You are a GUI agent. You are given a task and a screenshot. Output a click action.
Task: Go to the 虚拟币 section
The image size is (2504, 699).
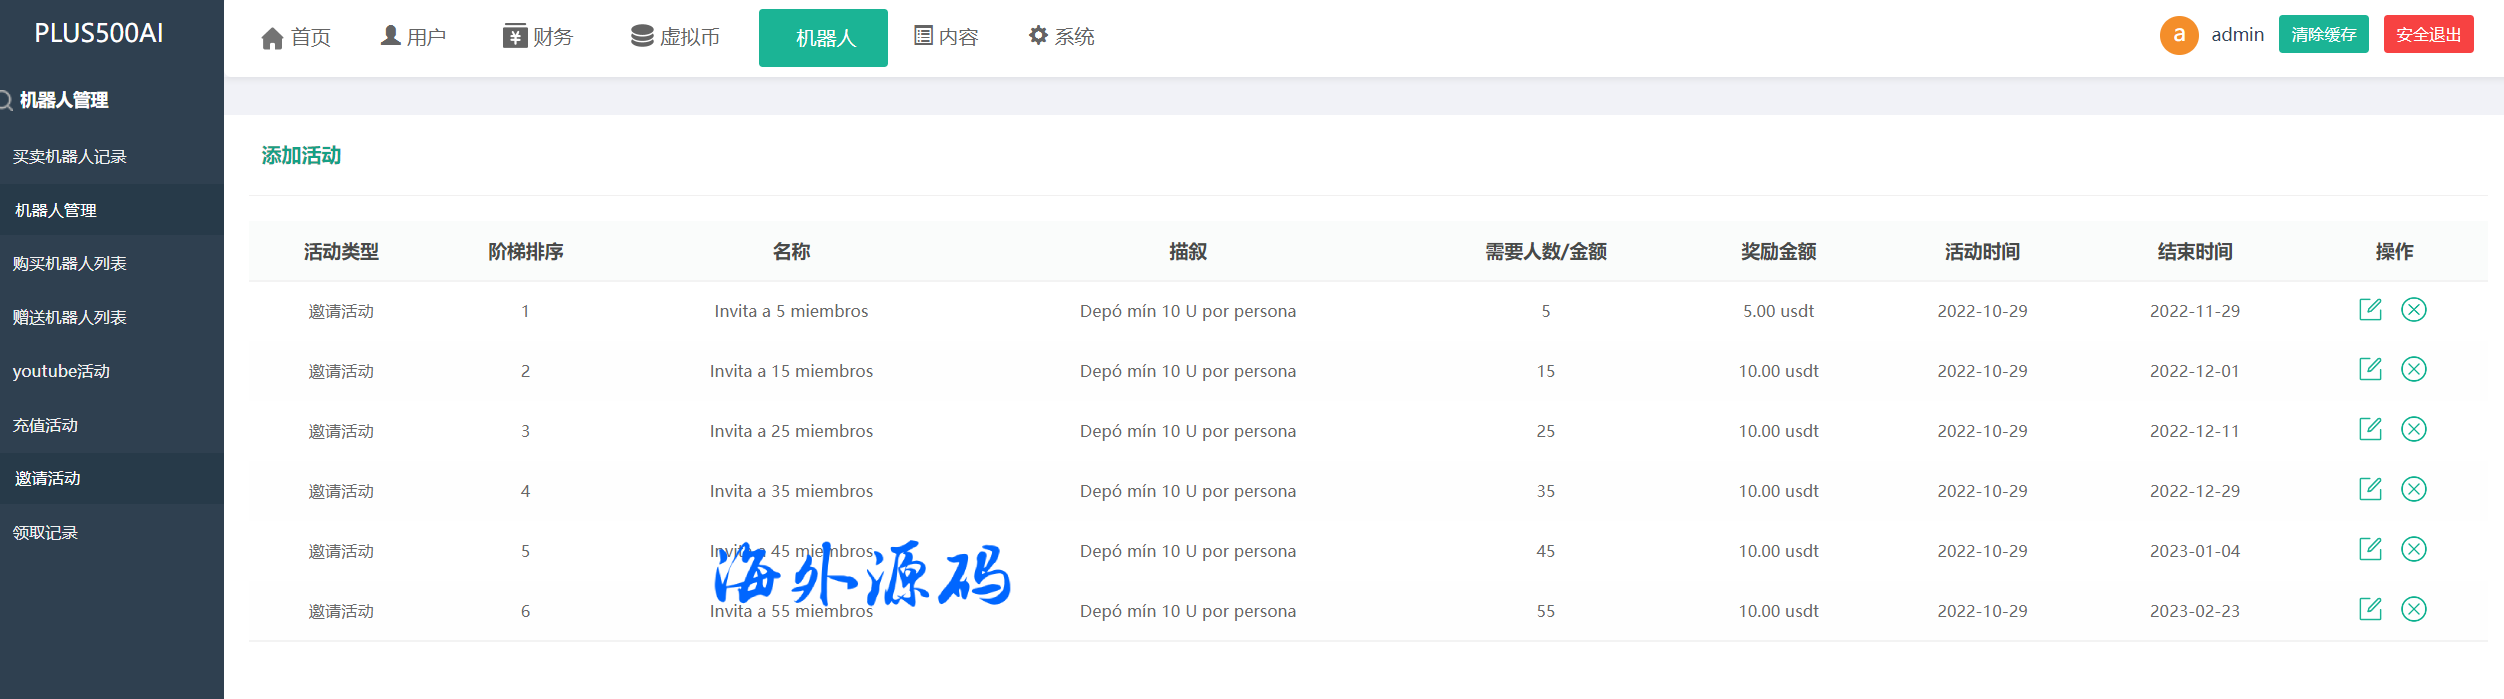pos(675,37)
